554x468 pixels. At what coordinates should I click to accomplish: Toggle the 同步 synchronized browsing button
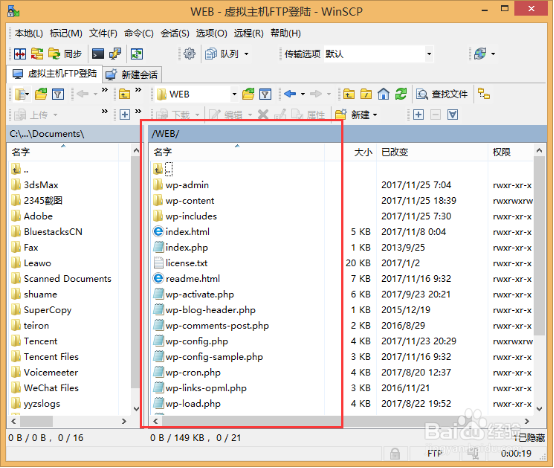(x=65, y=54)
